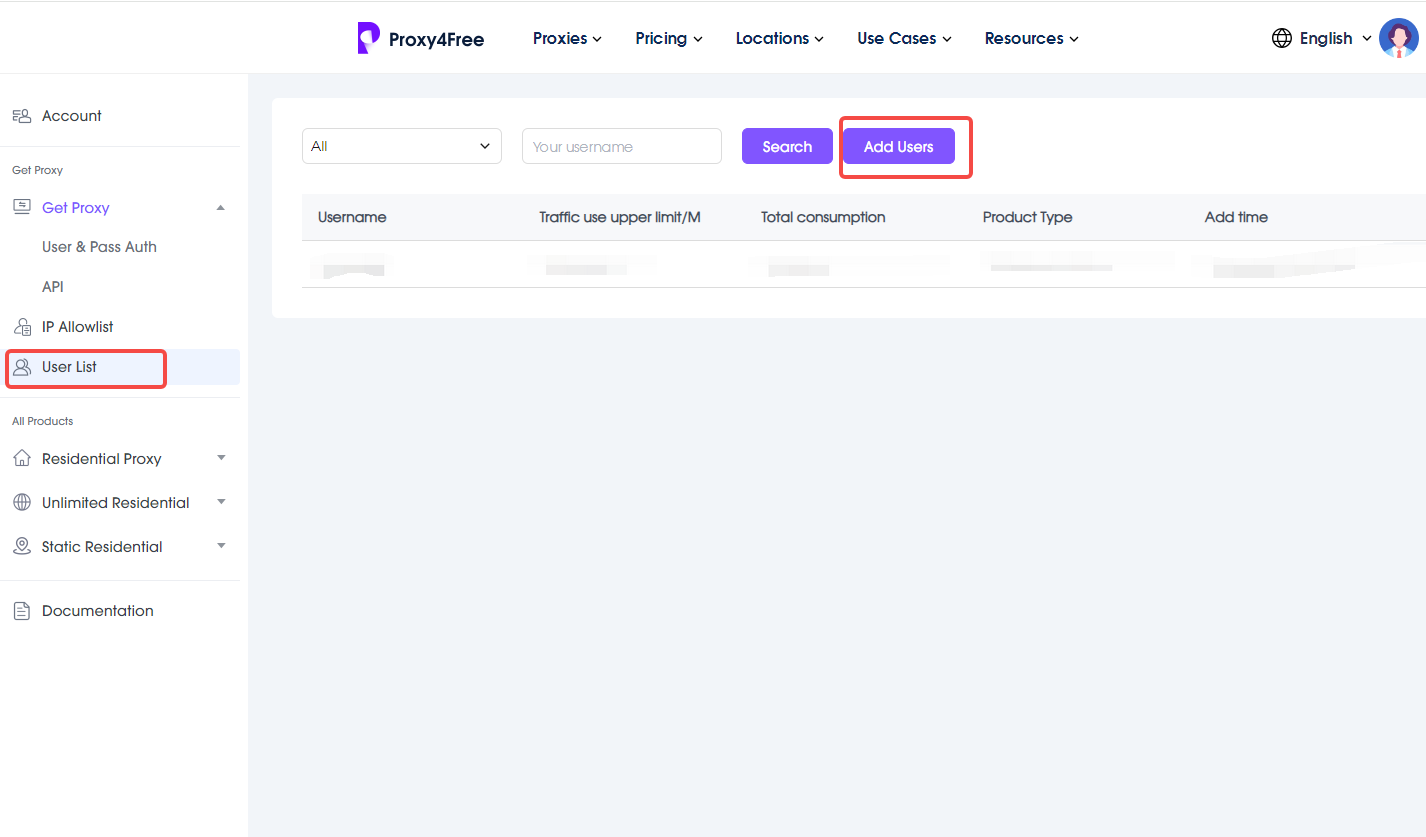The image size is (1426, 837).
Task: Click the Unlimited Residential globe icon
Action: point(22,503)
